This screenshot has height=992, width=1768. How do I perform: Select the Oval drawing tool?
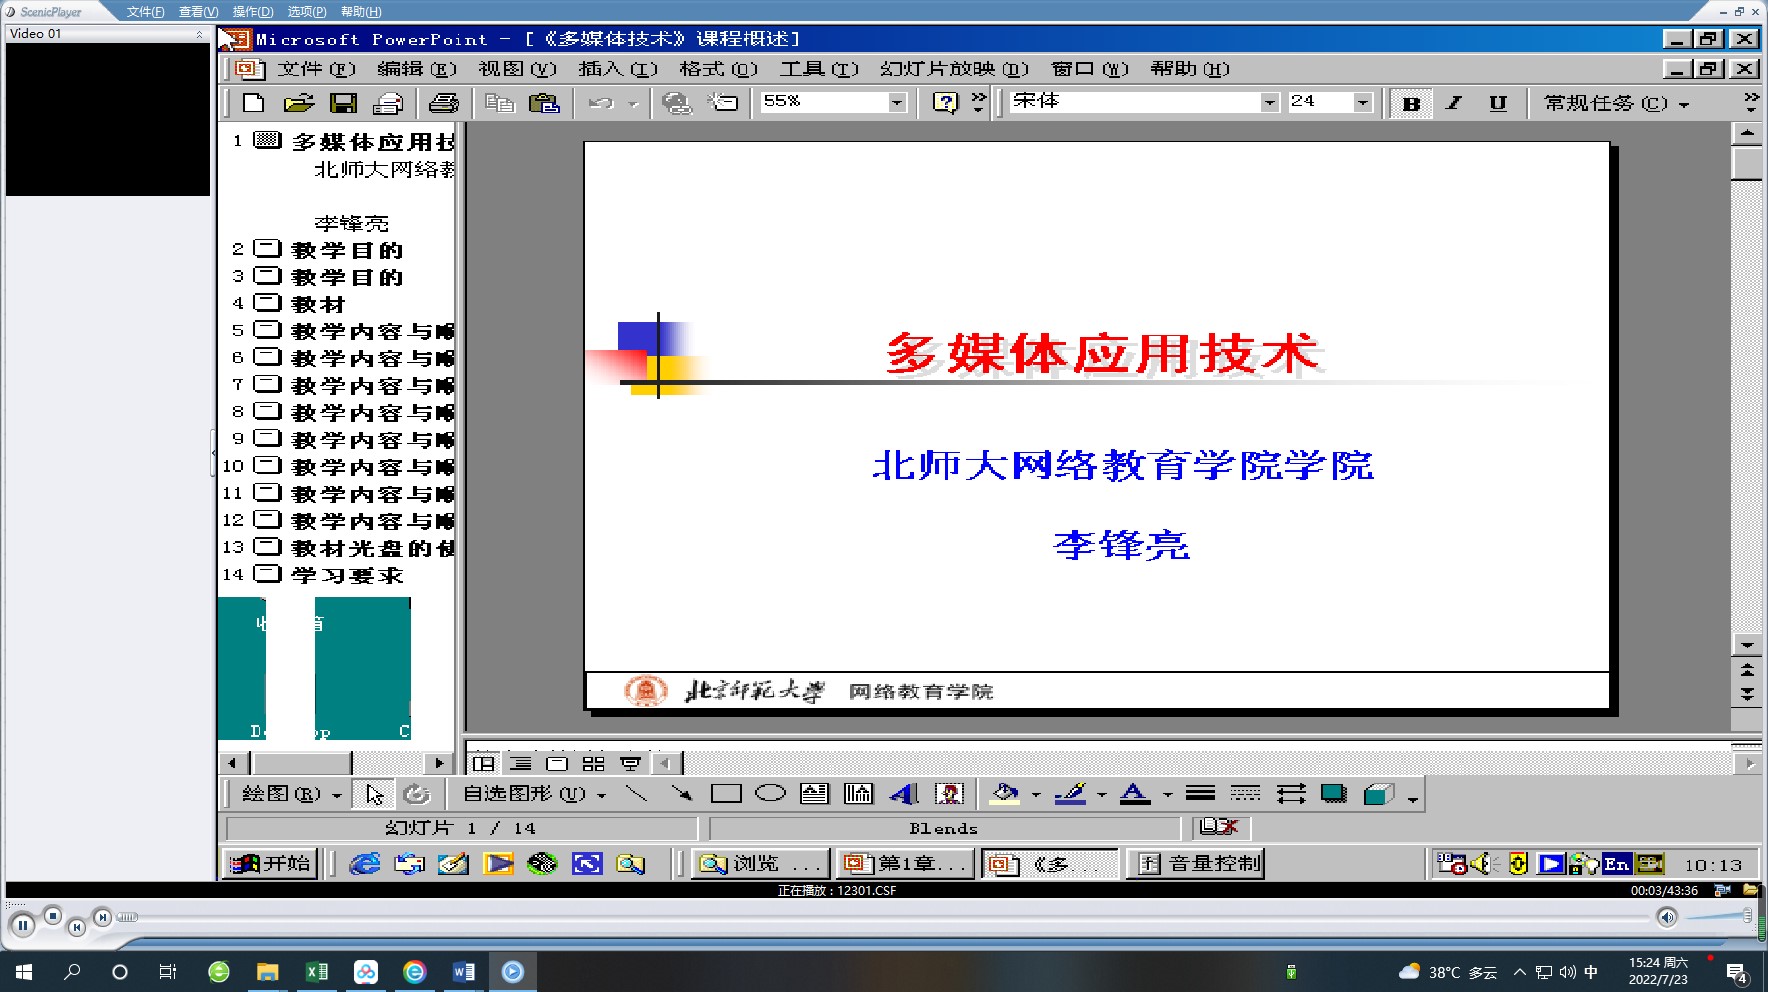click(x=770, y=794)
